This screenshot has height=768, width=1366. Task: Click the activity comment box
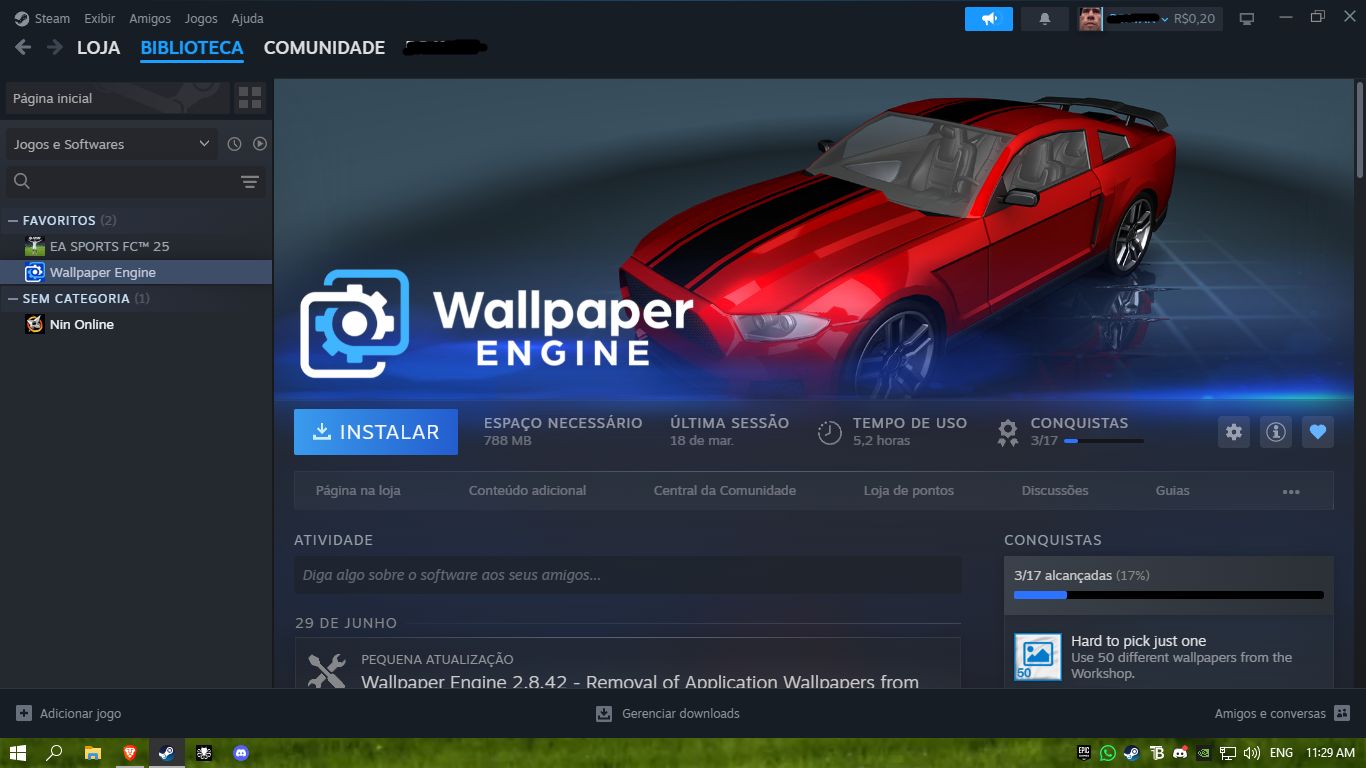click(628, 575)
